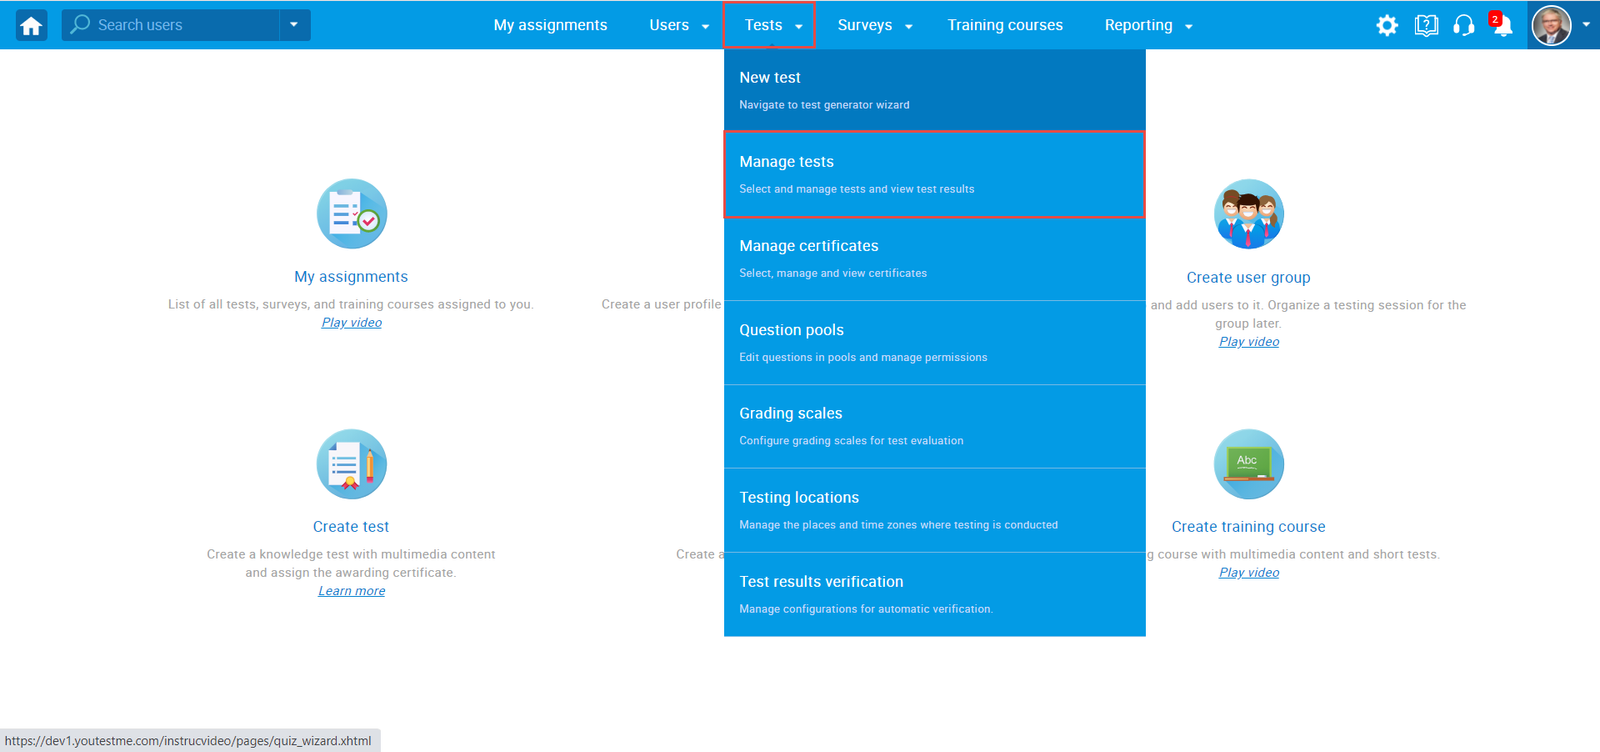This screenshot has width=1600, height=752.
Task: Click the Home icon in the top bar
Action: 31,26
